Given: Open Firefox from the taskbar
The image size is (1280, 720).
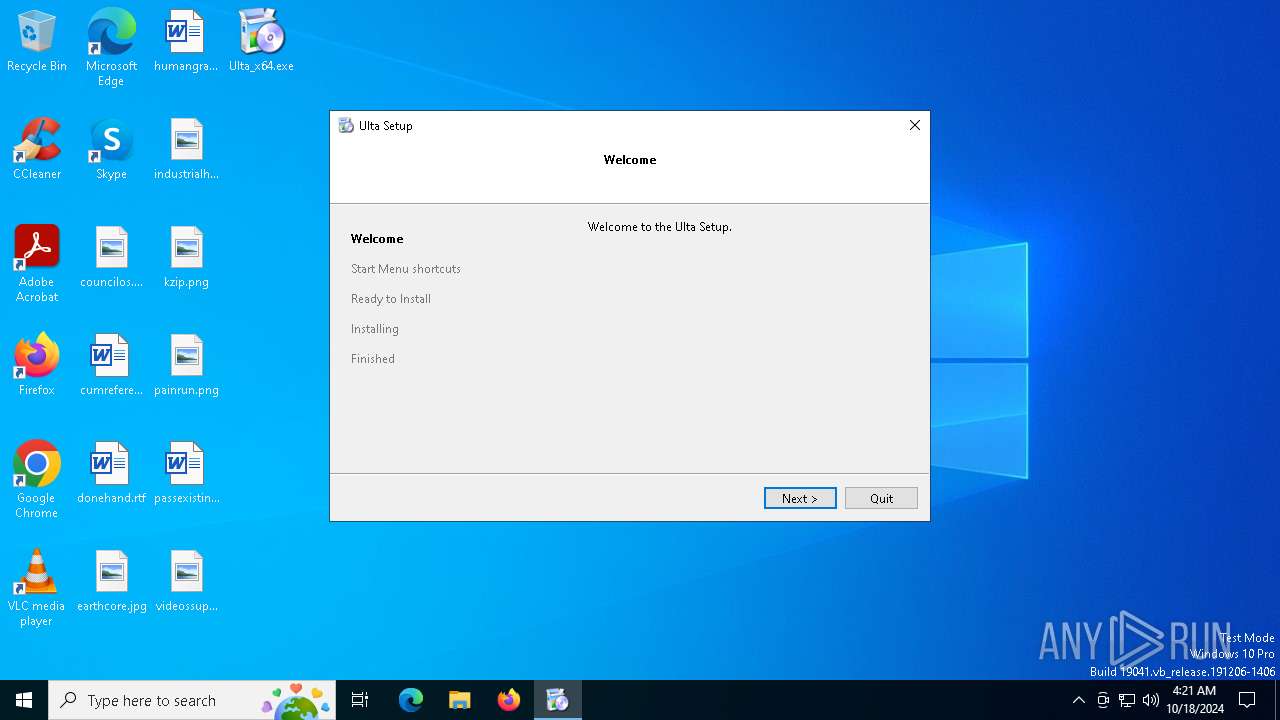Looking at the screenshot, I should (x=509, y=700).
